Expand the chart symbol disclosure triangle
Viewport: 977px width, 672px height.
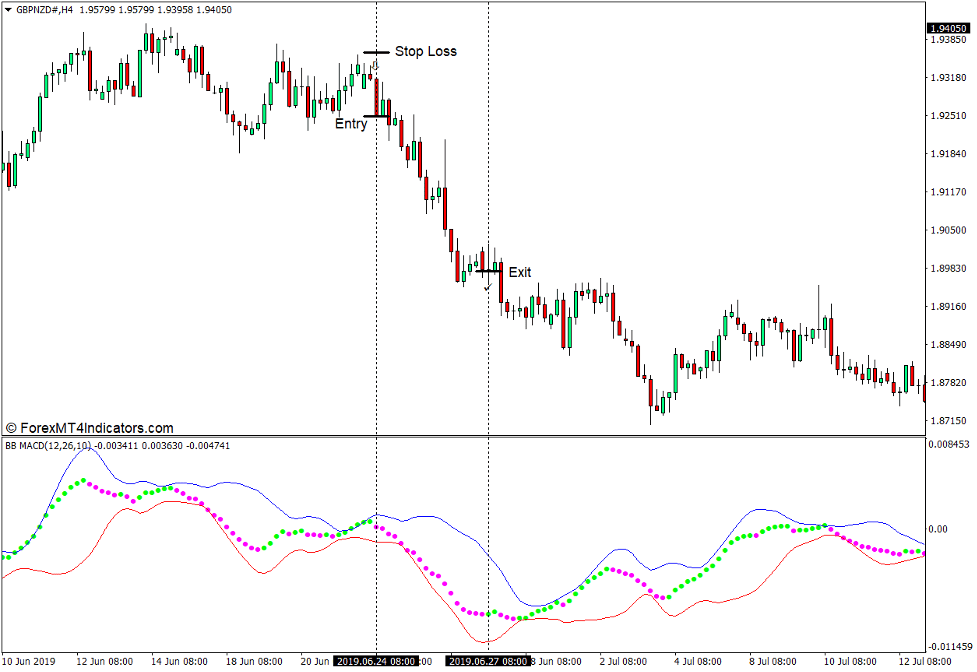(x=8, y=10)
